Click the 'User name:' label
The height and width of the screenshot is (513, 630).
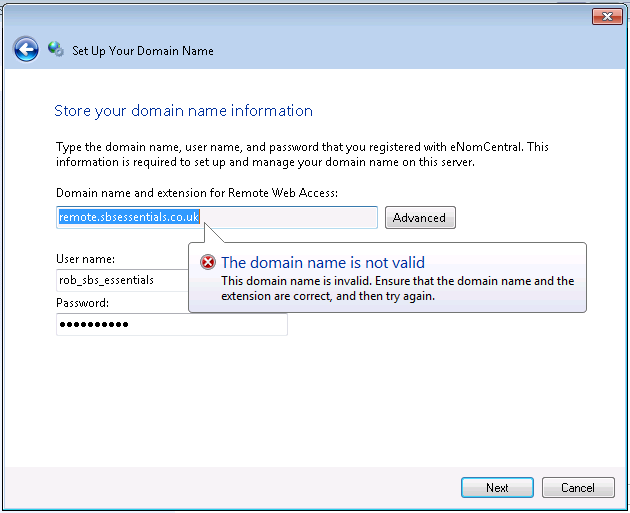click(x=85, y=260)
